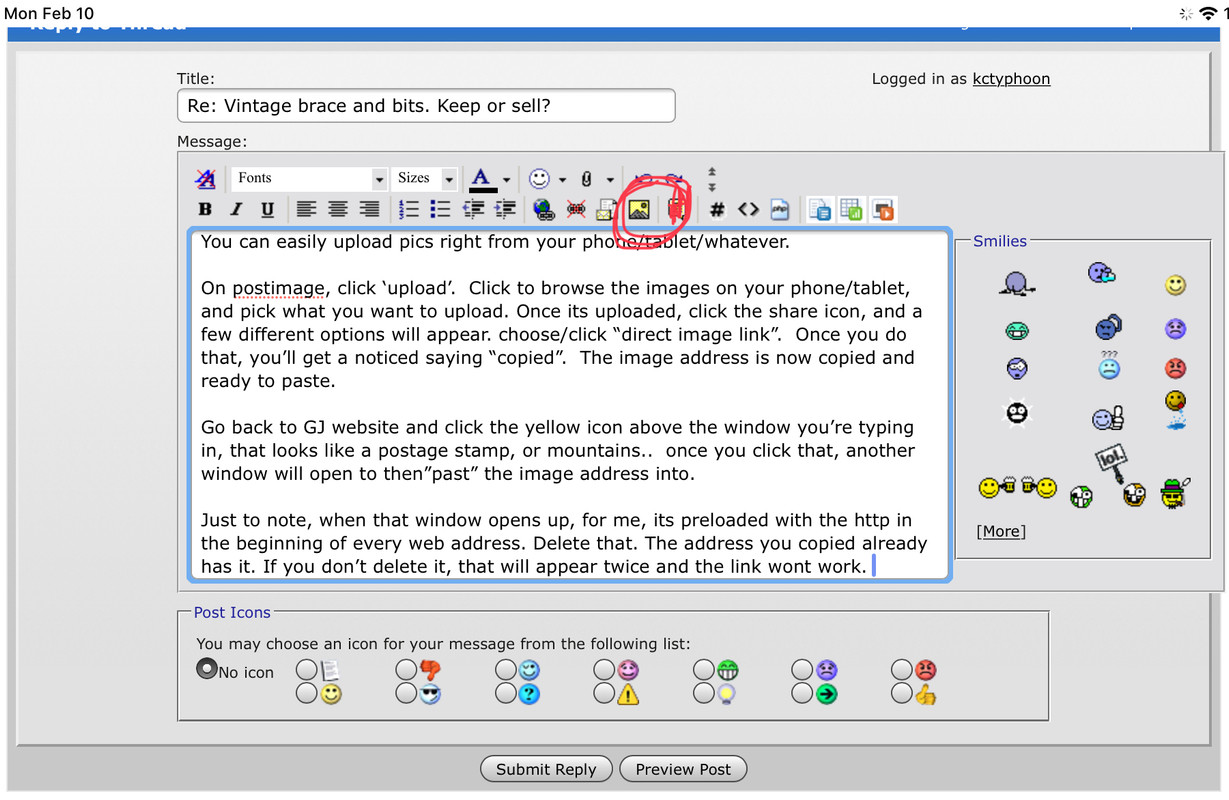The width and height of the screenshot is (1229, 800).
Task: Insert the thumbs-up smilie
Action: click(1108, 418)
